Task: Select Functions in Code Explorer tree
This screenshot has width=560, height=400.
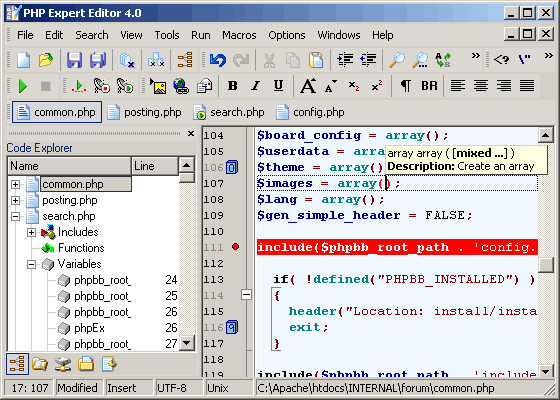Action: (x=81, y=248)
